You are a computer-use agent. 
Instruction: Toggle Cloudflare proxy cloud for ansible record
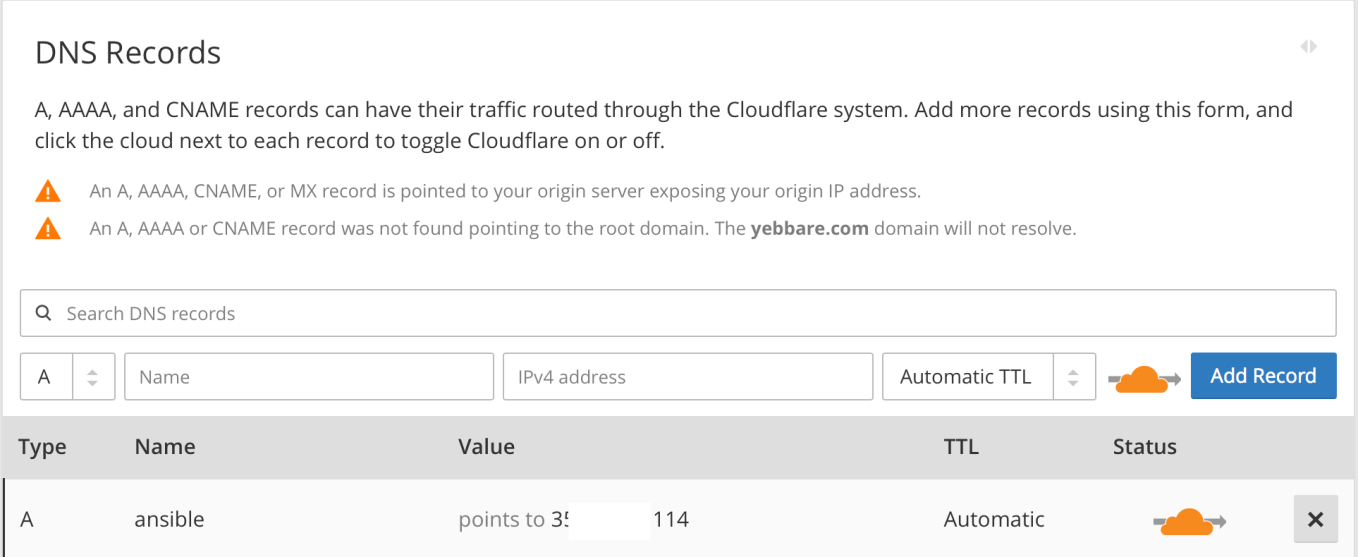pyautogui.click(x=1189, y=521)
